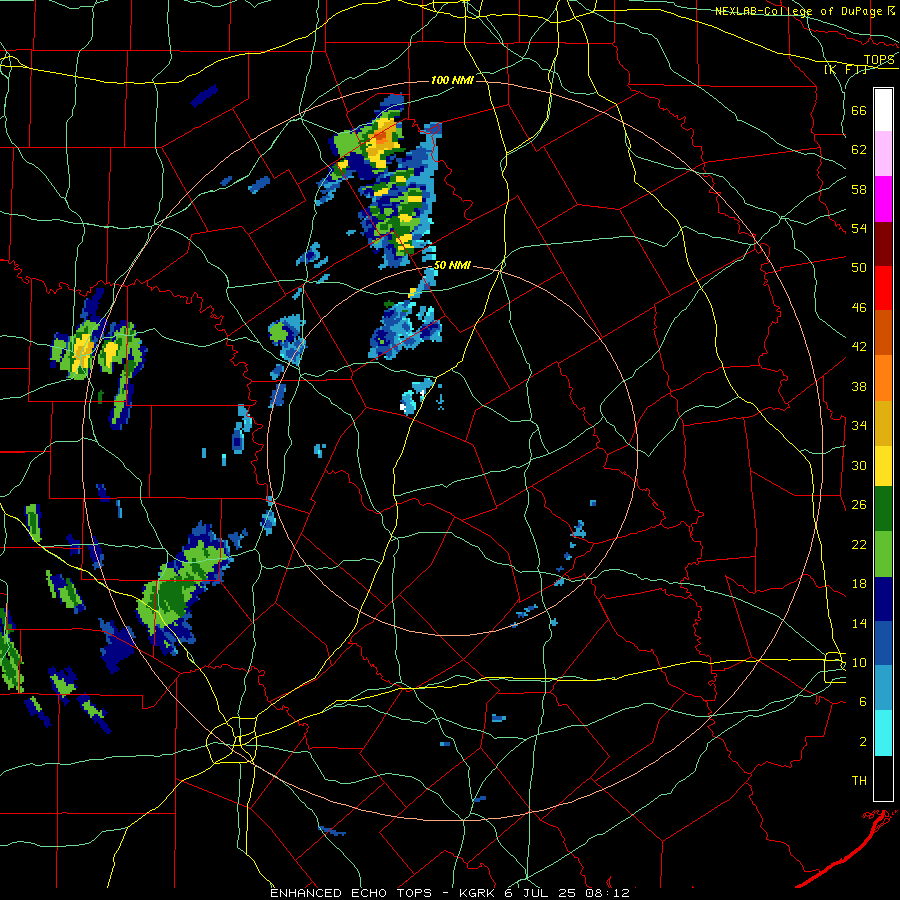Screen dimensions: 900x900
Task: Pick the light orange legend swatch
Action: [883, 378]
